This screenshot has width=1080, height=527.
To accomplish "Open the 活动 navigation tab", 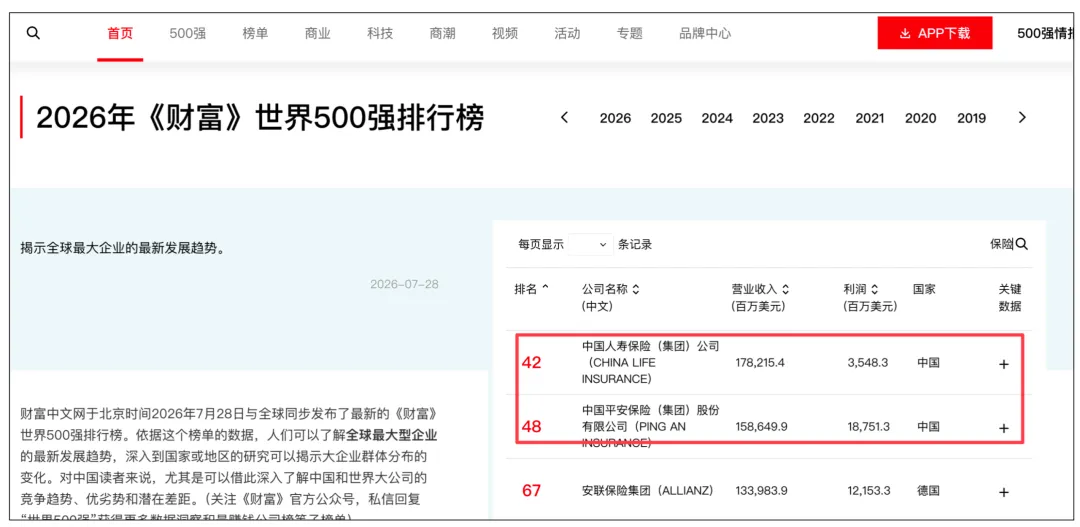I will click(567, 33).
